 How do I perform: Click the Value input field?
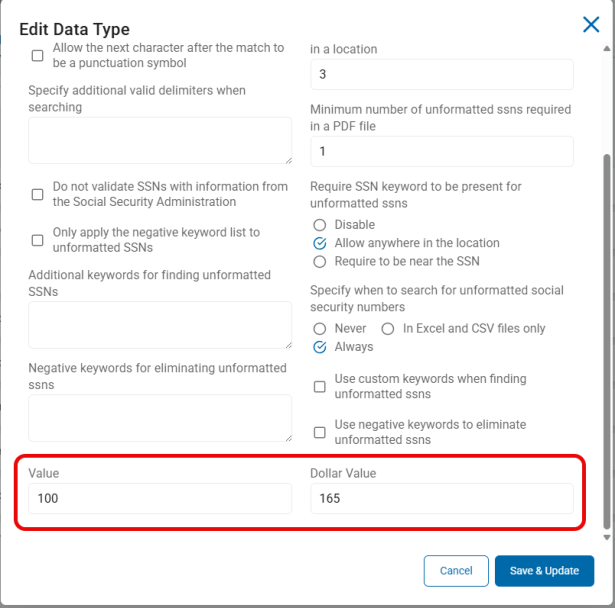pos(160,498)
